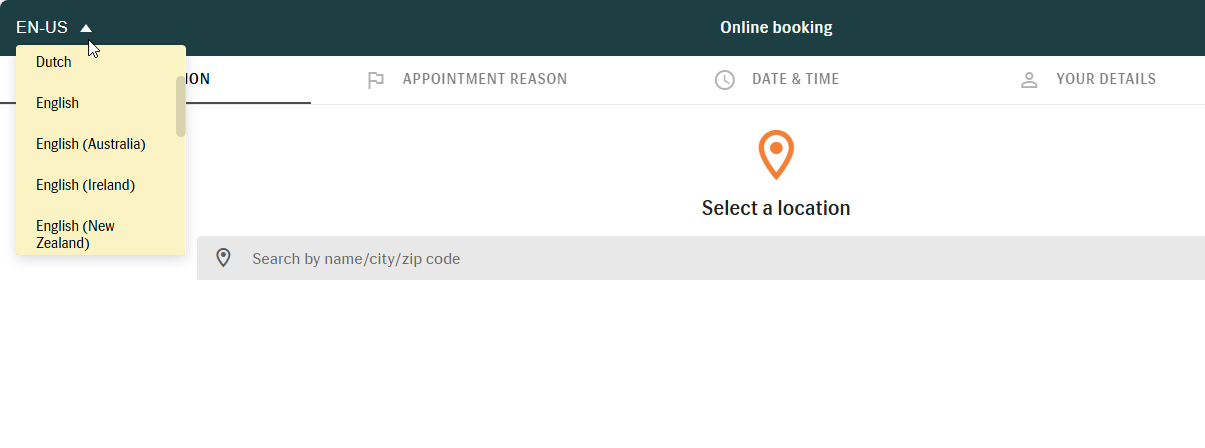Choose English (New Zealand) language option
The image size is (1205, 448).
coord(75,234)
